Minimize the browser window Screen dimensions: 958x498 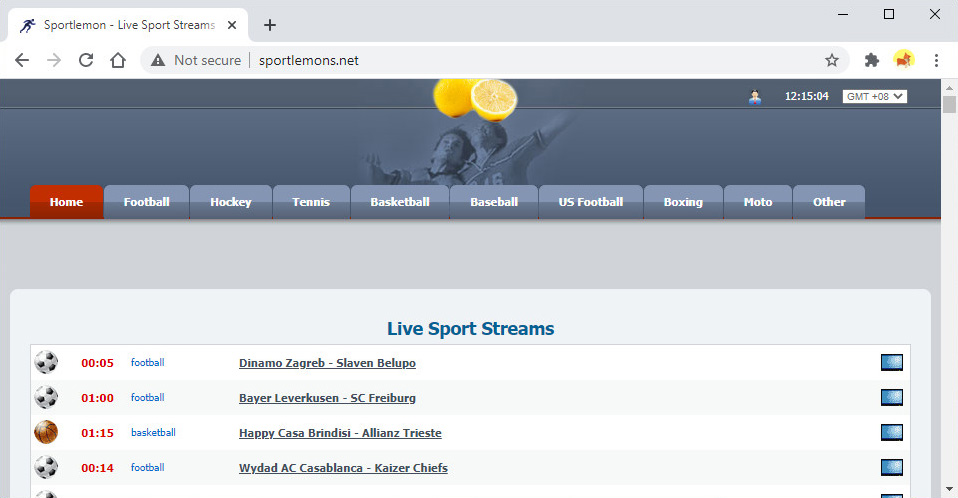click(x=843, y=14)
